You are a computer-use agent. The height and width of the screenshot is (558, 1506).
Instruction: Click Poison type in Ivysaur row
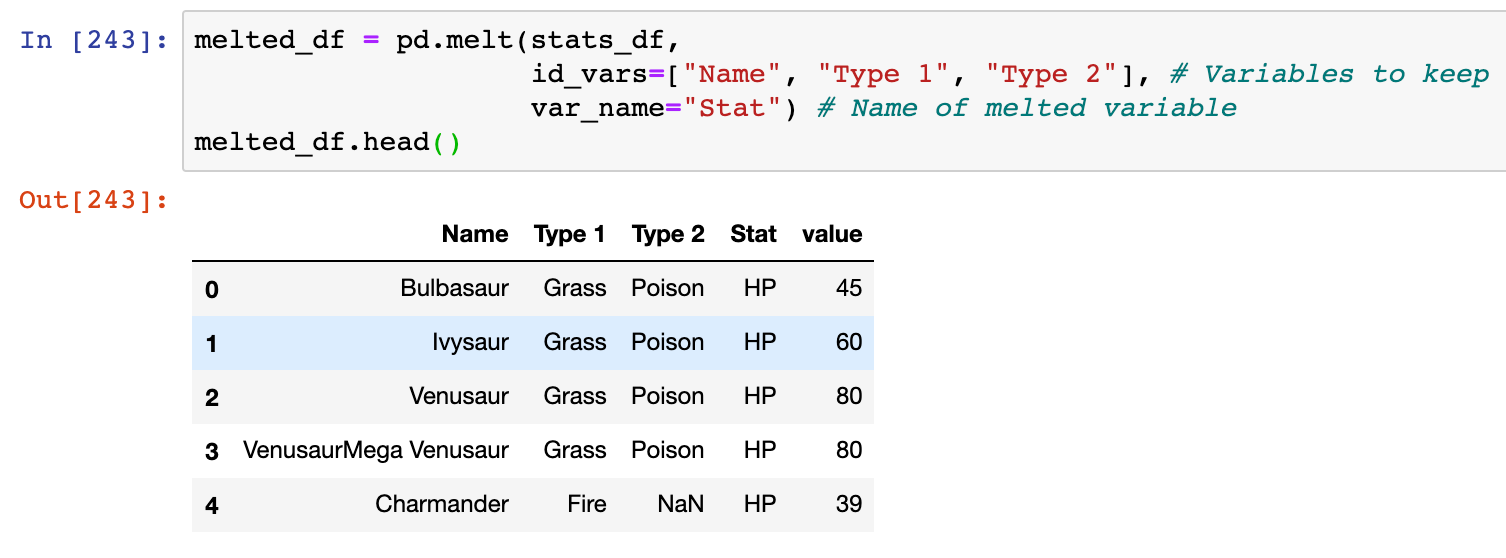tap(668, 342)
